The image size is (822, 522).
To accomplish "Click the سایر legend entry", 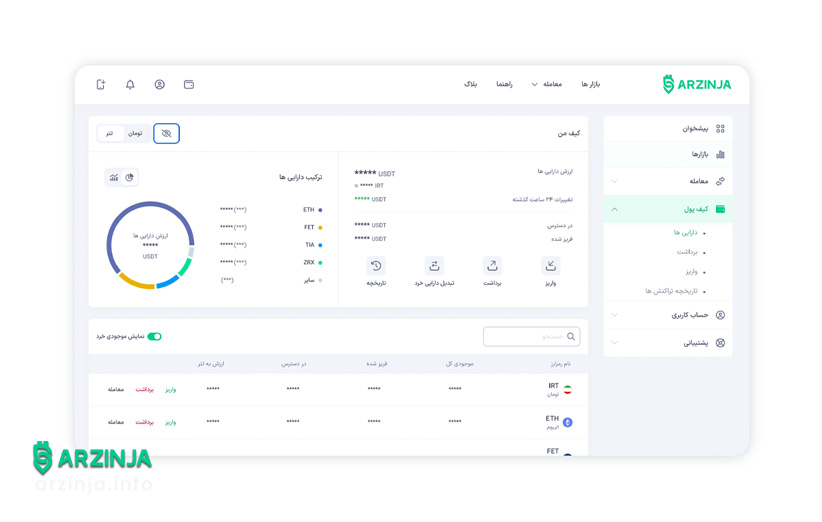I will pyautogui.click(x=313, y=280).
